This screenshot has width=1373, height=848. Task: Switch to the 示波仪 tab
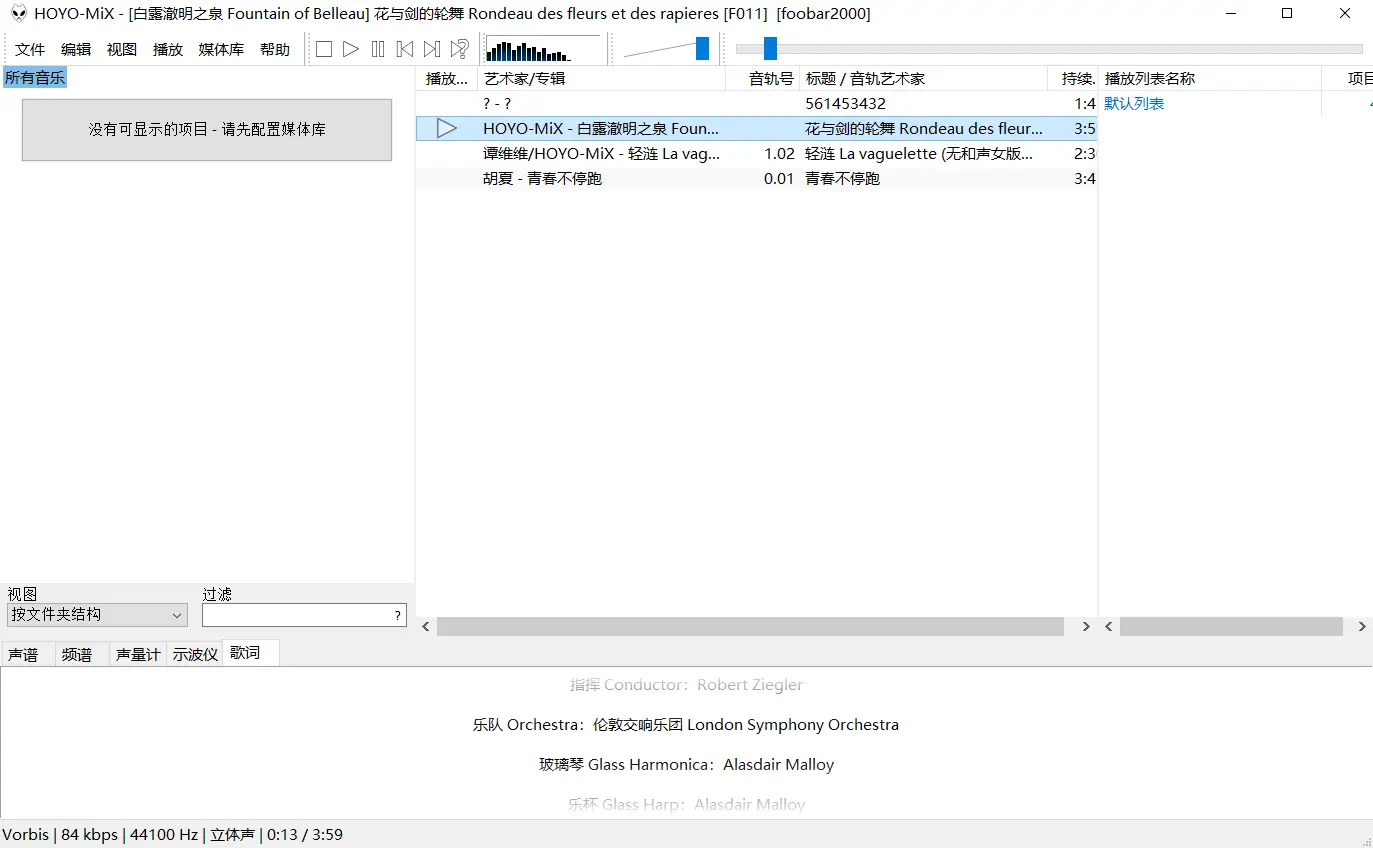[x=194, y=653]
